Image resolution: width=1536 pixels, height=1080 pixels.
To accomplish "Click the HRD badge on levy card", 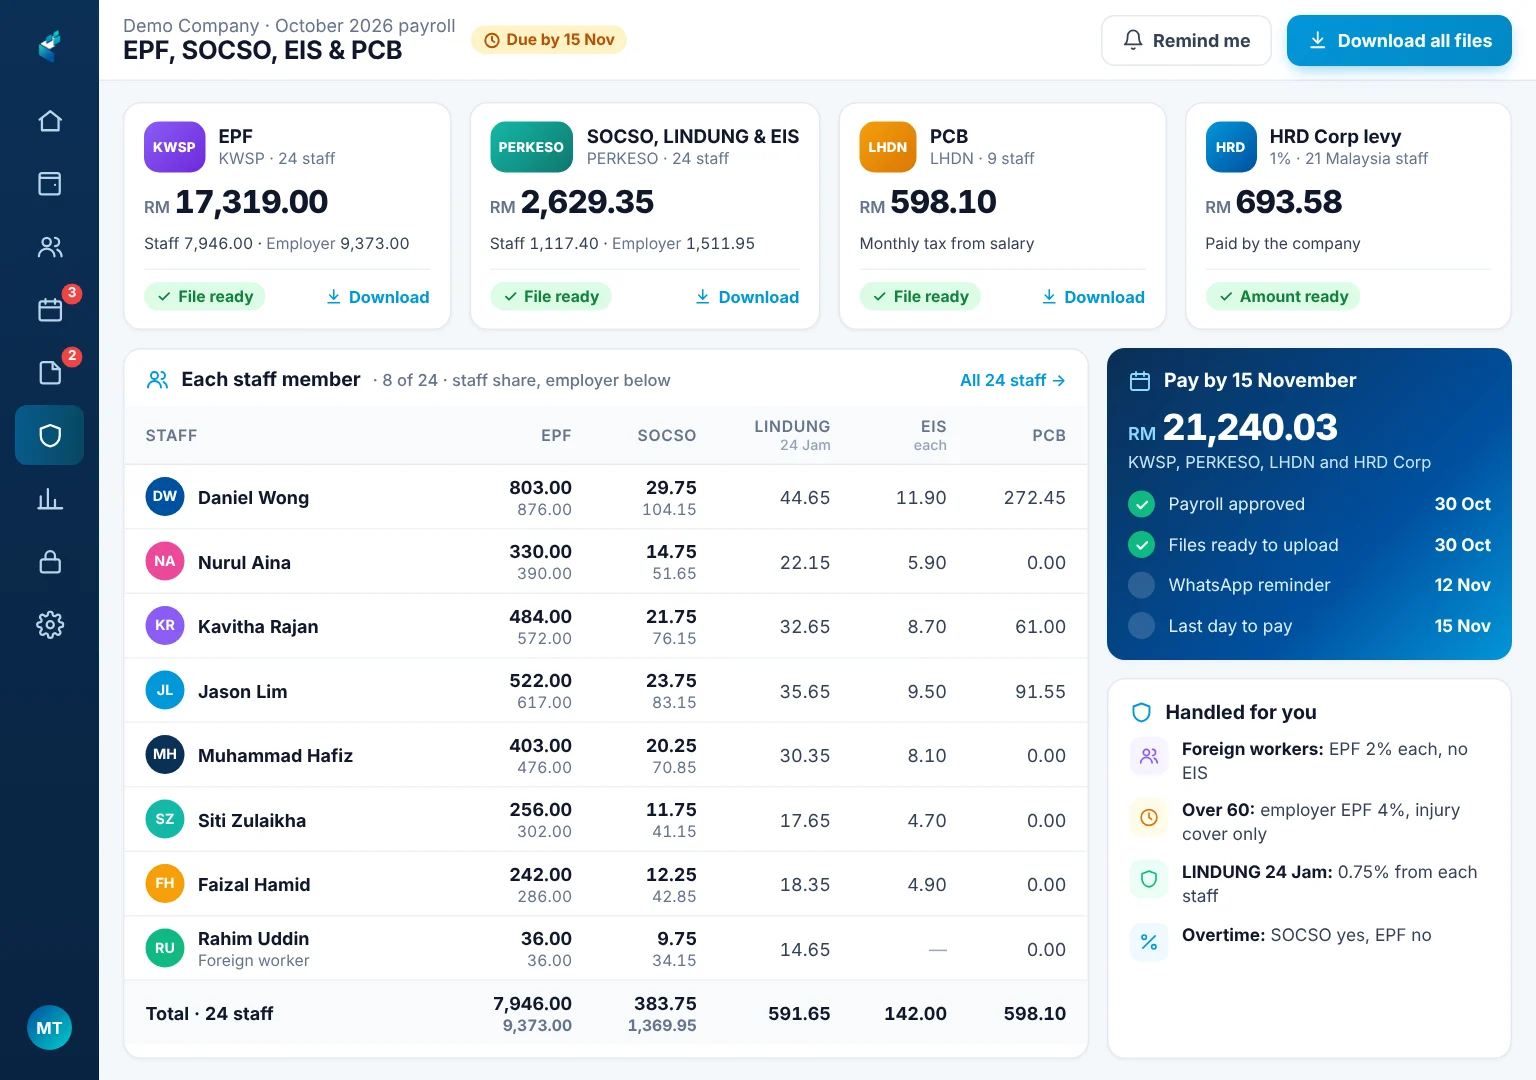I will [1231, 147].
